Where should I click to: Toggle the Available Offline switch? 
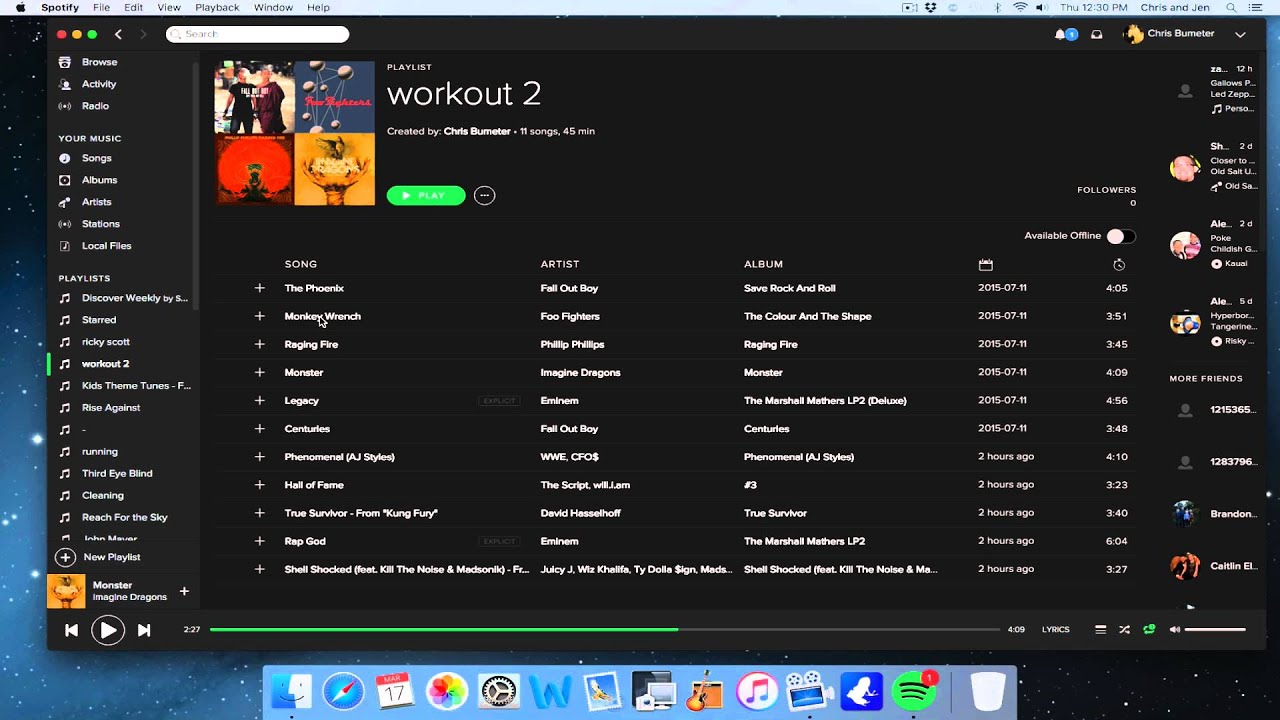pos(1121,236)
